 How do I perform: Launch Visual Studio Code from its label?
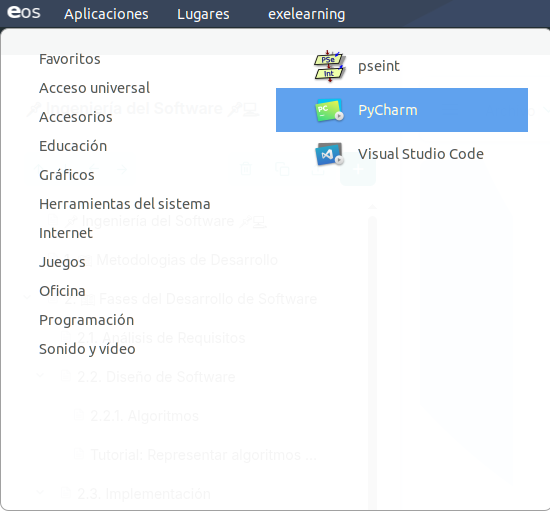[x=421, y=154]
